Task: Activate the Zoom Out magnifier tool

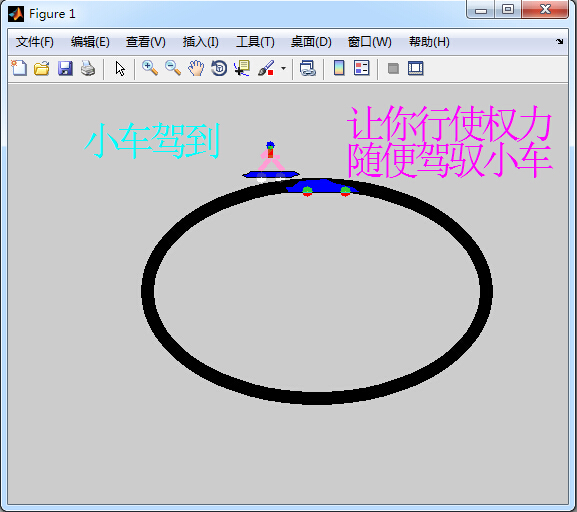Action: pos(173,68)
